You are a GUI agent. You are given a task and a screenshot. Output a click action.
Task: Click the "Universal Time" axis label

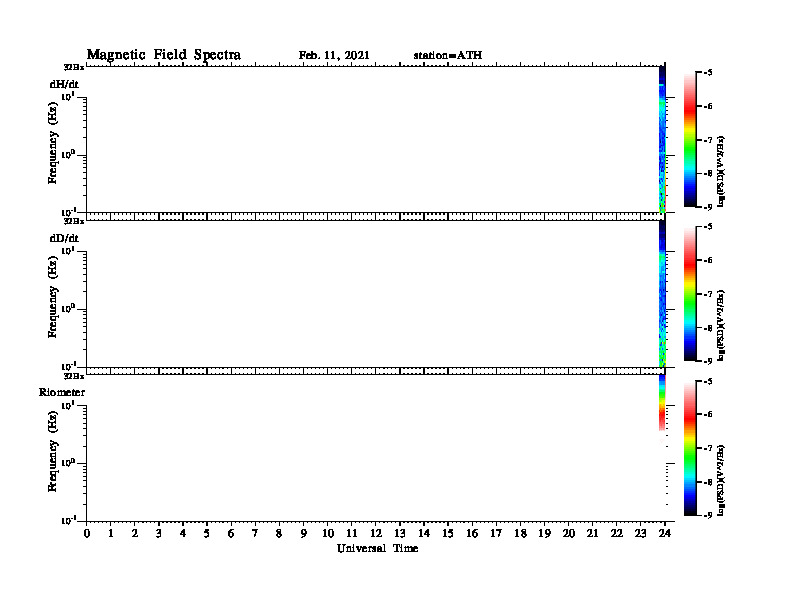377,548
